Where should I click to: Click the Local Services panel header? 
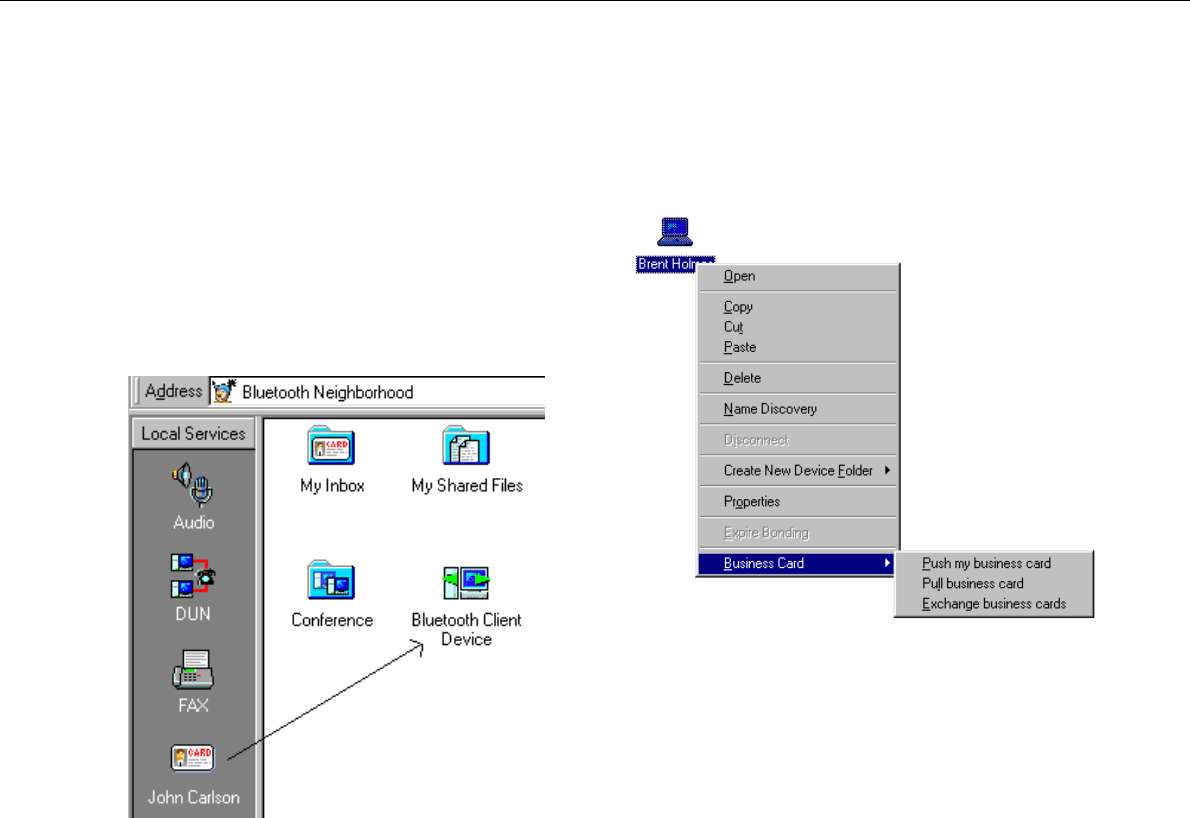pos(194,433)
